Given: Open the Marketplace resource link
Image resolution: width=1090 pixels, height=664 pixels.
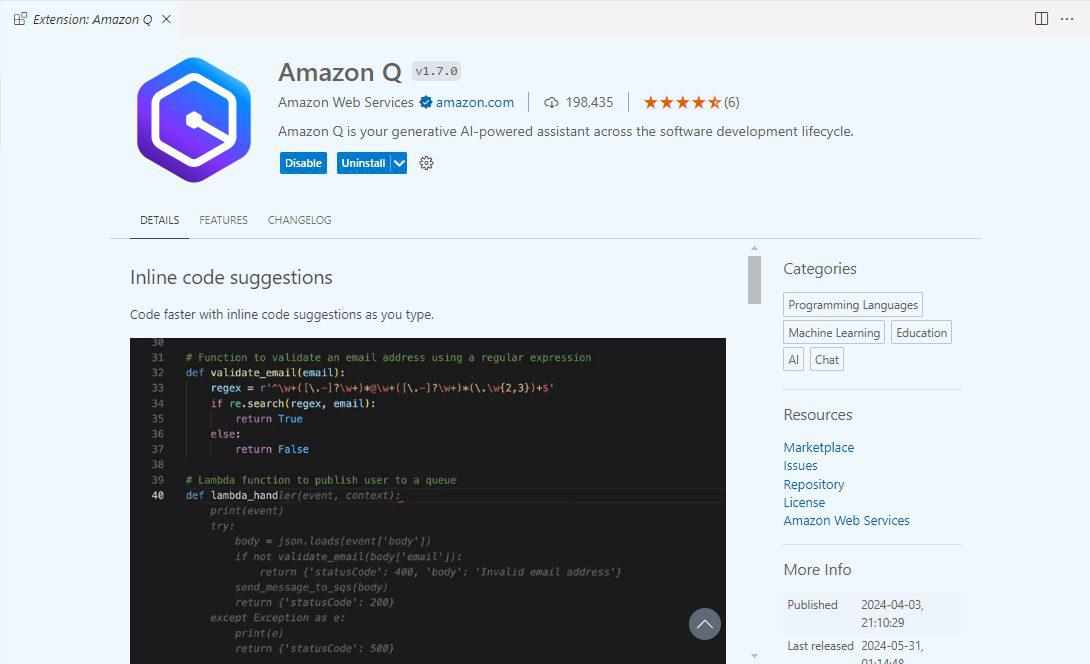Looking at the screenshot, I should [819, 447].
